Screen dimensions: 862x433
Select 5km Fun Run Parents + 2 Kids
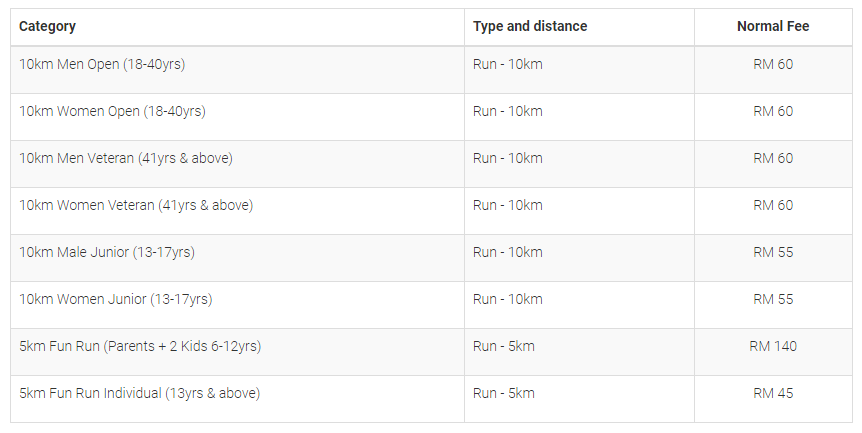coord(140,346)
